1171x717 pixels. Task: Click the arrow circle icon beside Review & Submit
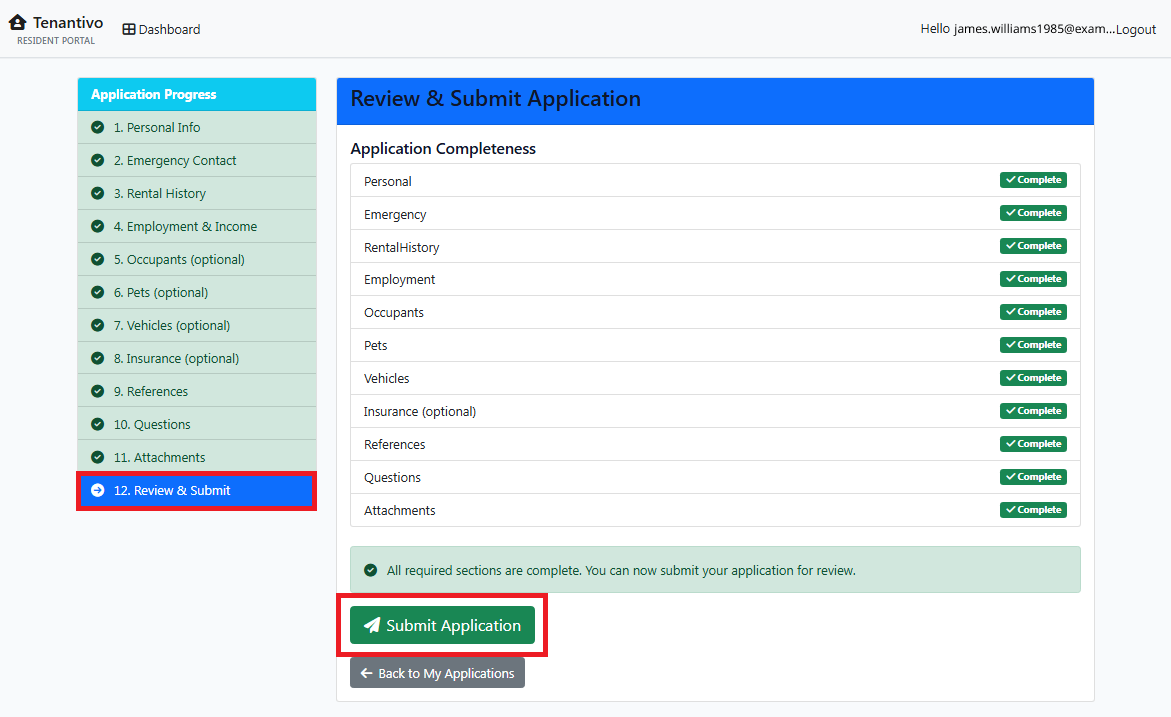tap(98, 491)
